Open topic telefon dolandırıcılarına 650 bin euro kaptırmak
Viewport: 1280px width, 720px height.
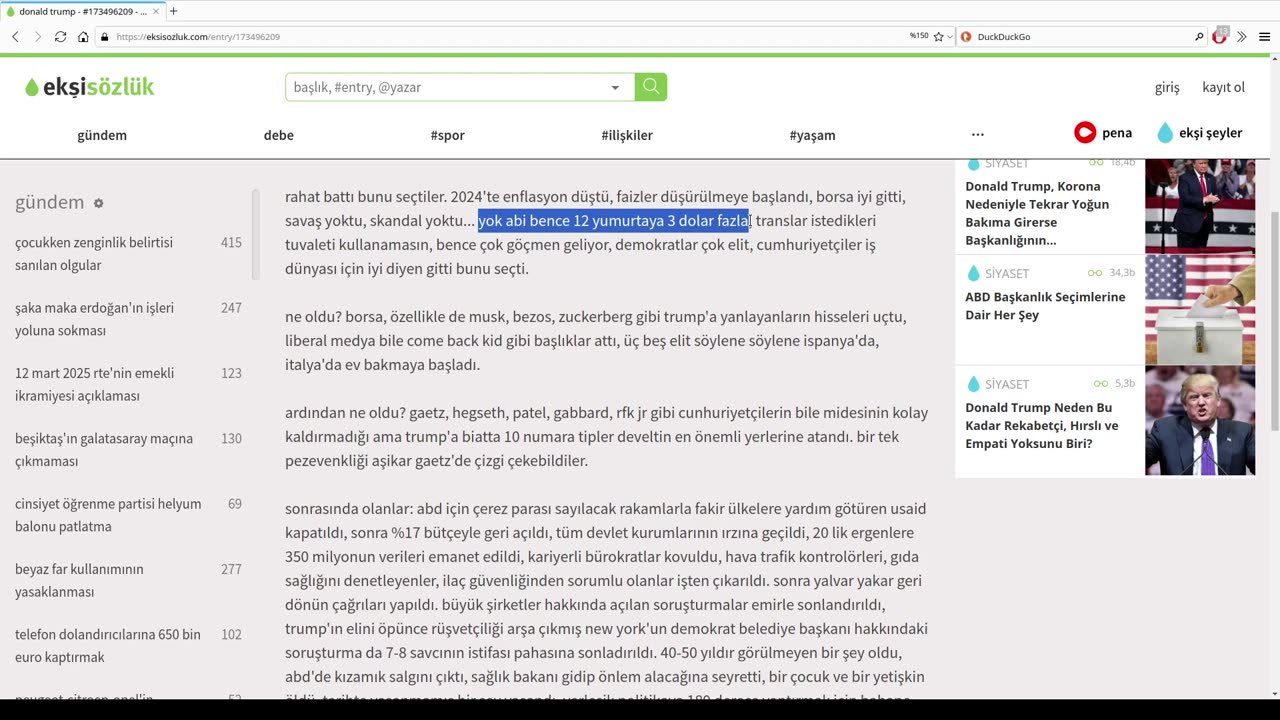tap(108, 645)
